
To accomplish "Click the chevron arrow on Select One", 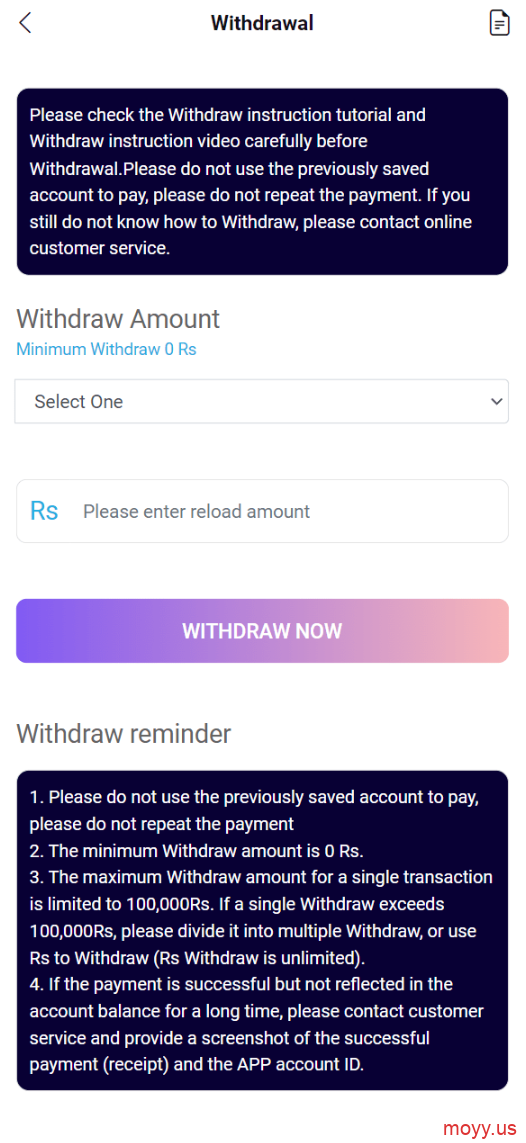I will pos(496,401).
